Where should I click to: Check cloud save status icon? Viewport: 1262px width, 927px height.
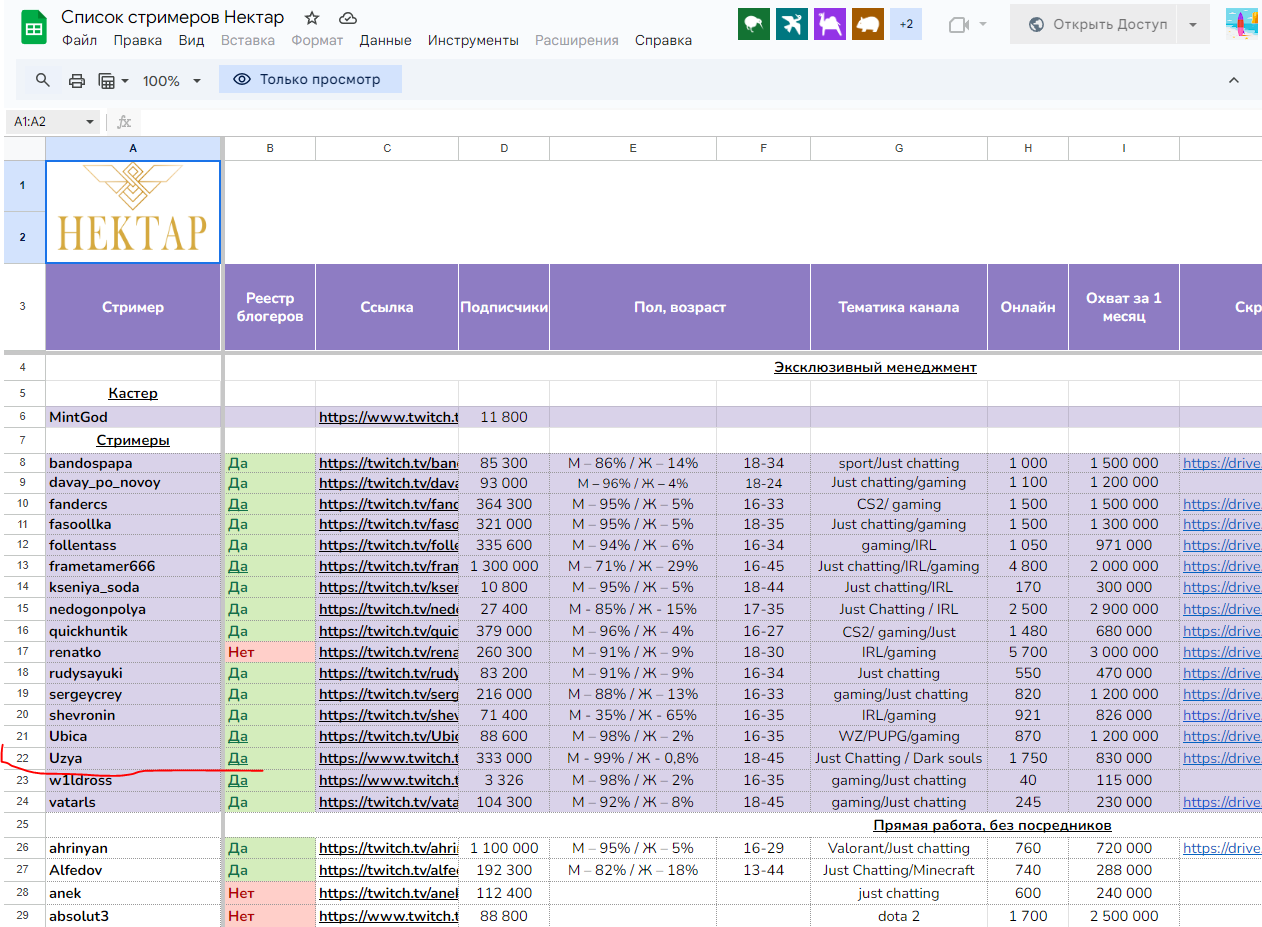tap(348, 18)
